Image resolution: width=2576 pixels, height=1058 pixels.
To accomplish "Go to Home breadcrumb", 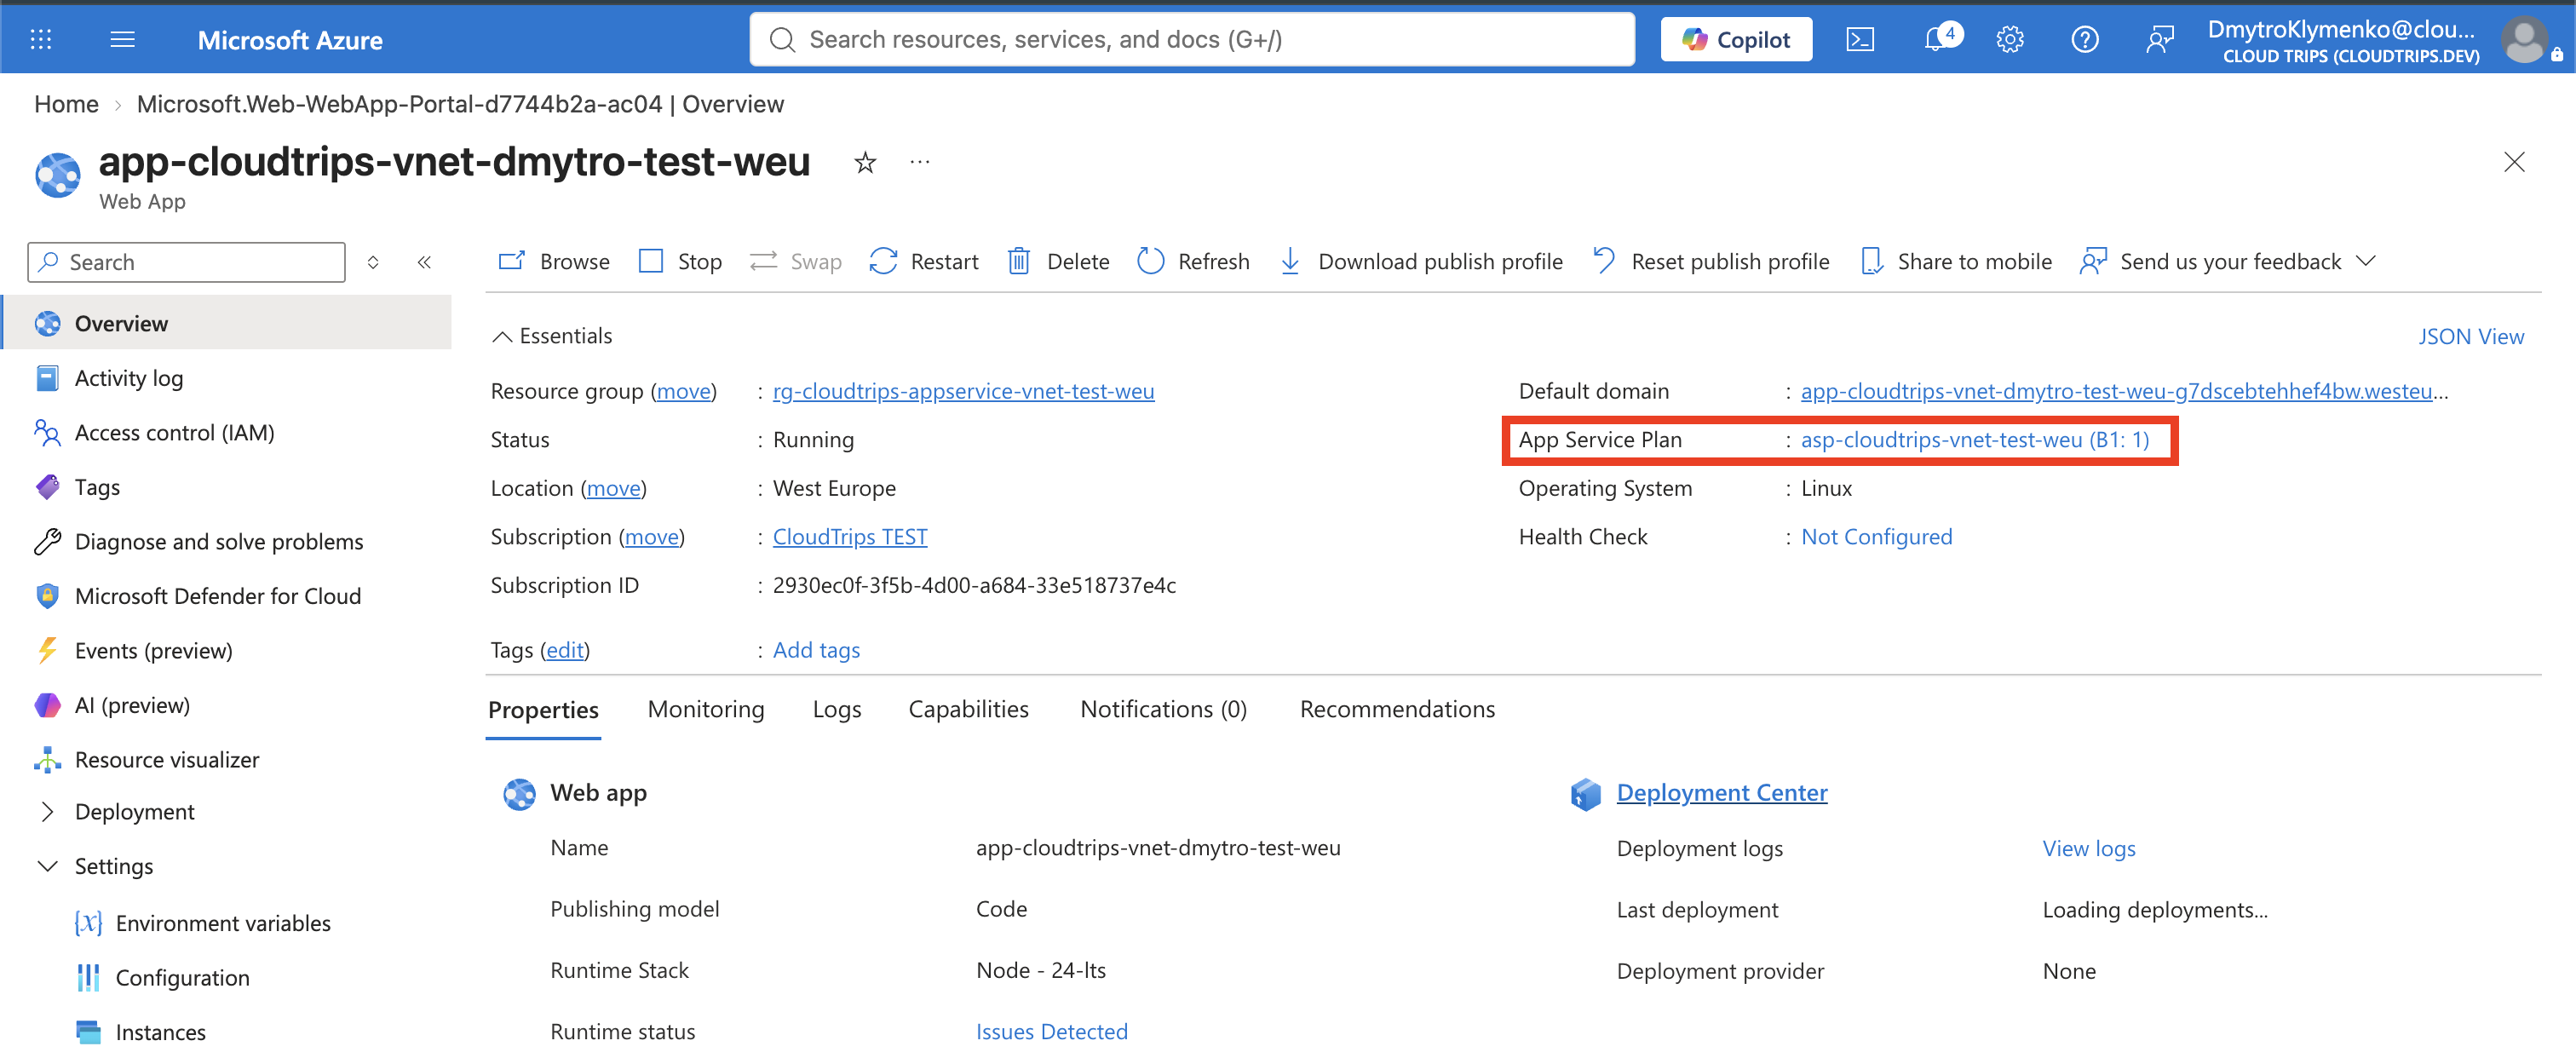I will pyautogui.click(x=66, y=104).
